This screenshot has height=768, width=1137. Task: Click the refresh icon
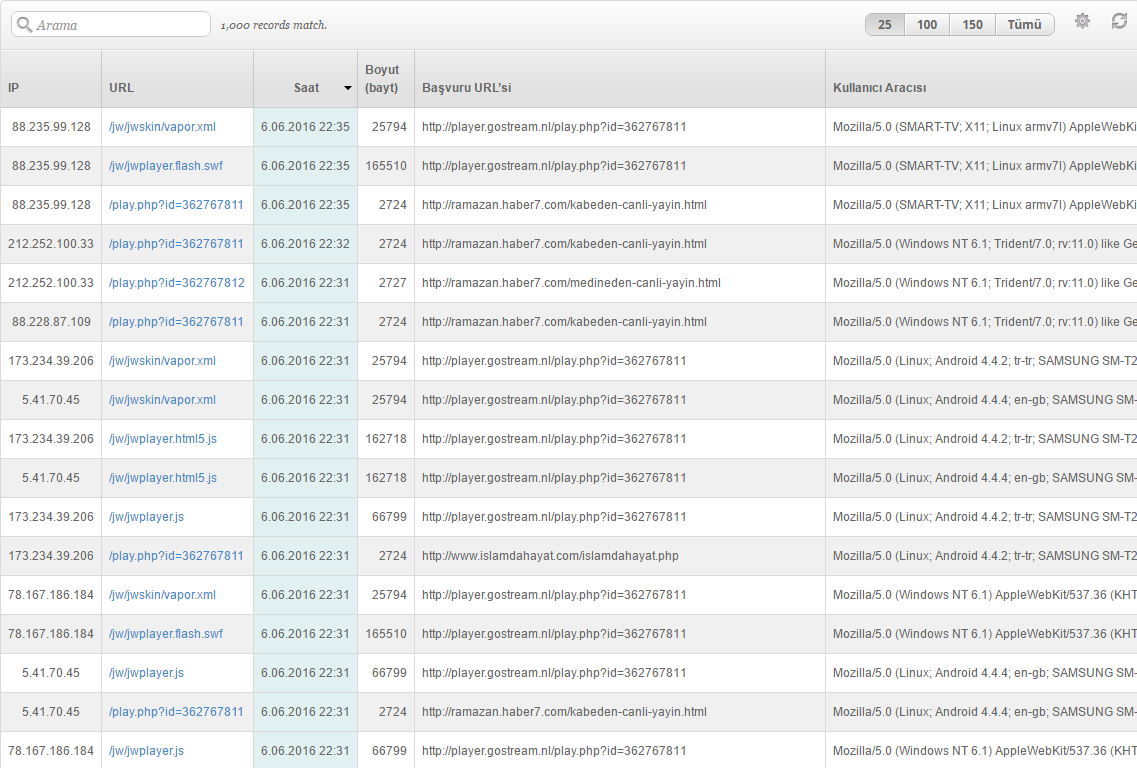coord(1120,22)
